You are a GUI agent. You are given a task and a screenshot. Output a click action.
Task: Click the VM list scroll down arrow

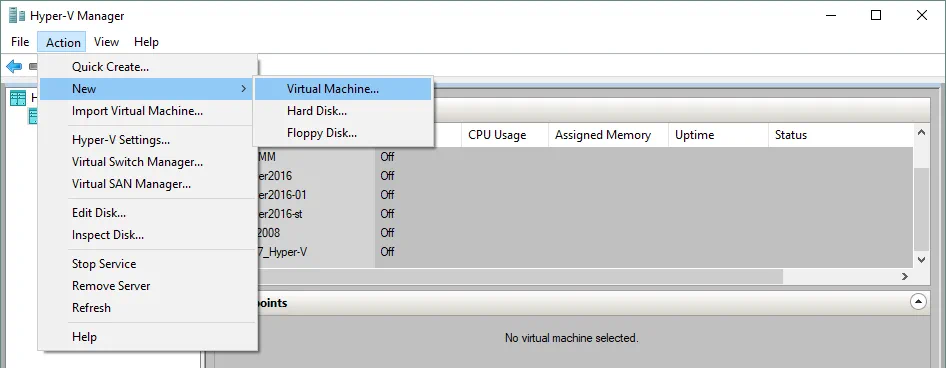[x=921, y=259]
